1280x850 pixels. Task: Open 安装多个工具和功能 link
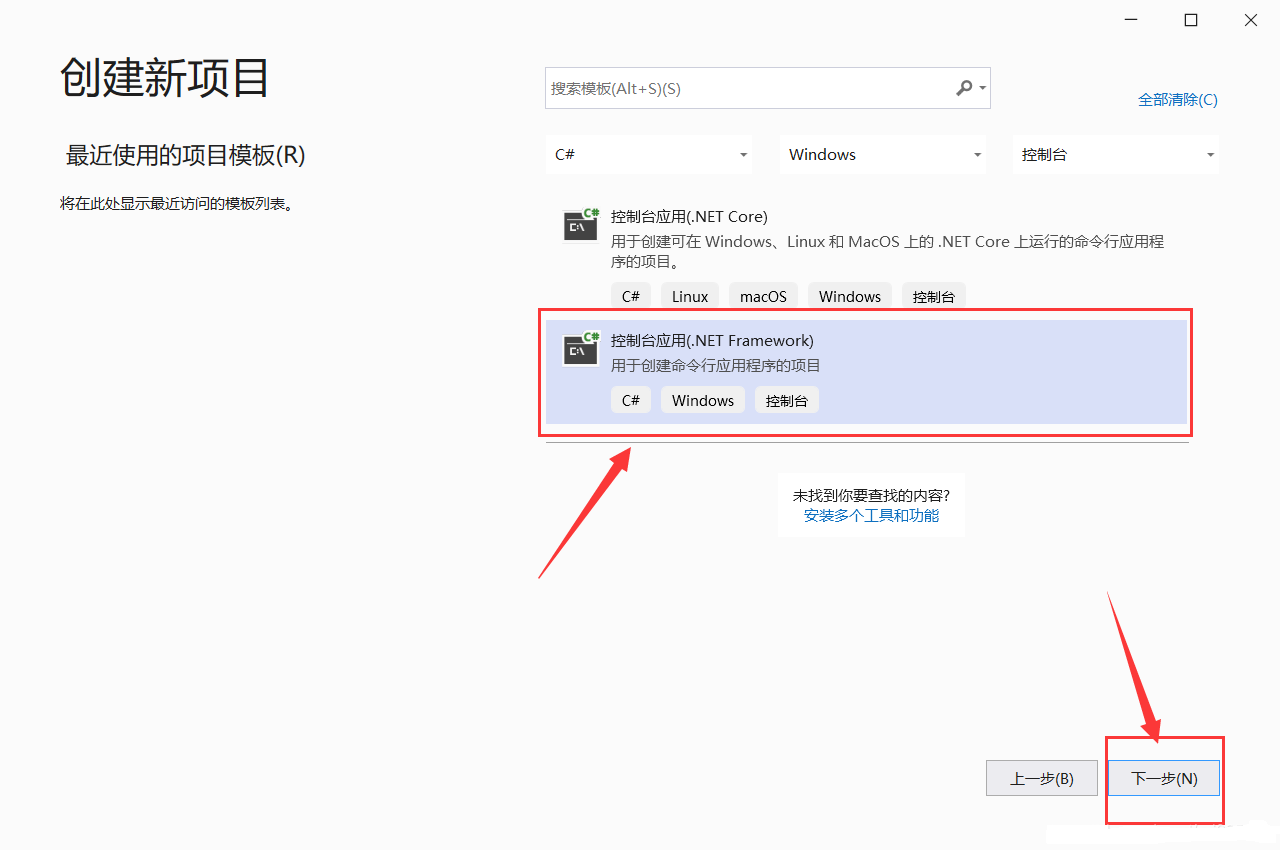click(871, 516)
